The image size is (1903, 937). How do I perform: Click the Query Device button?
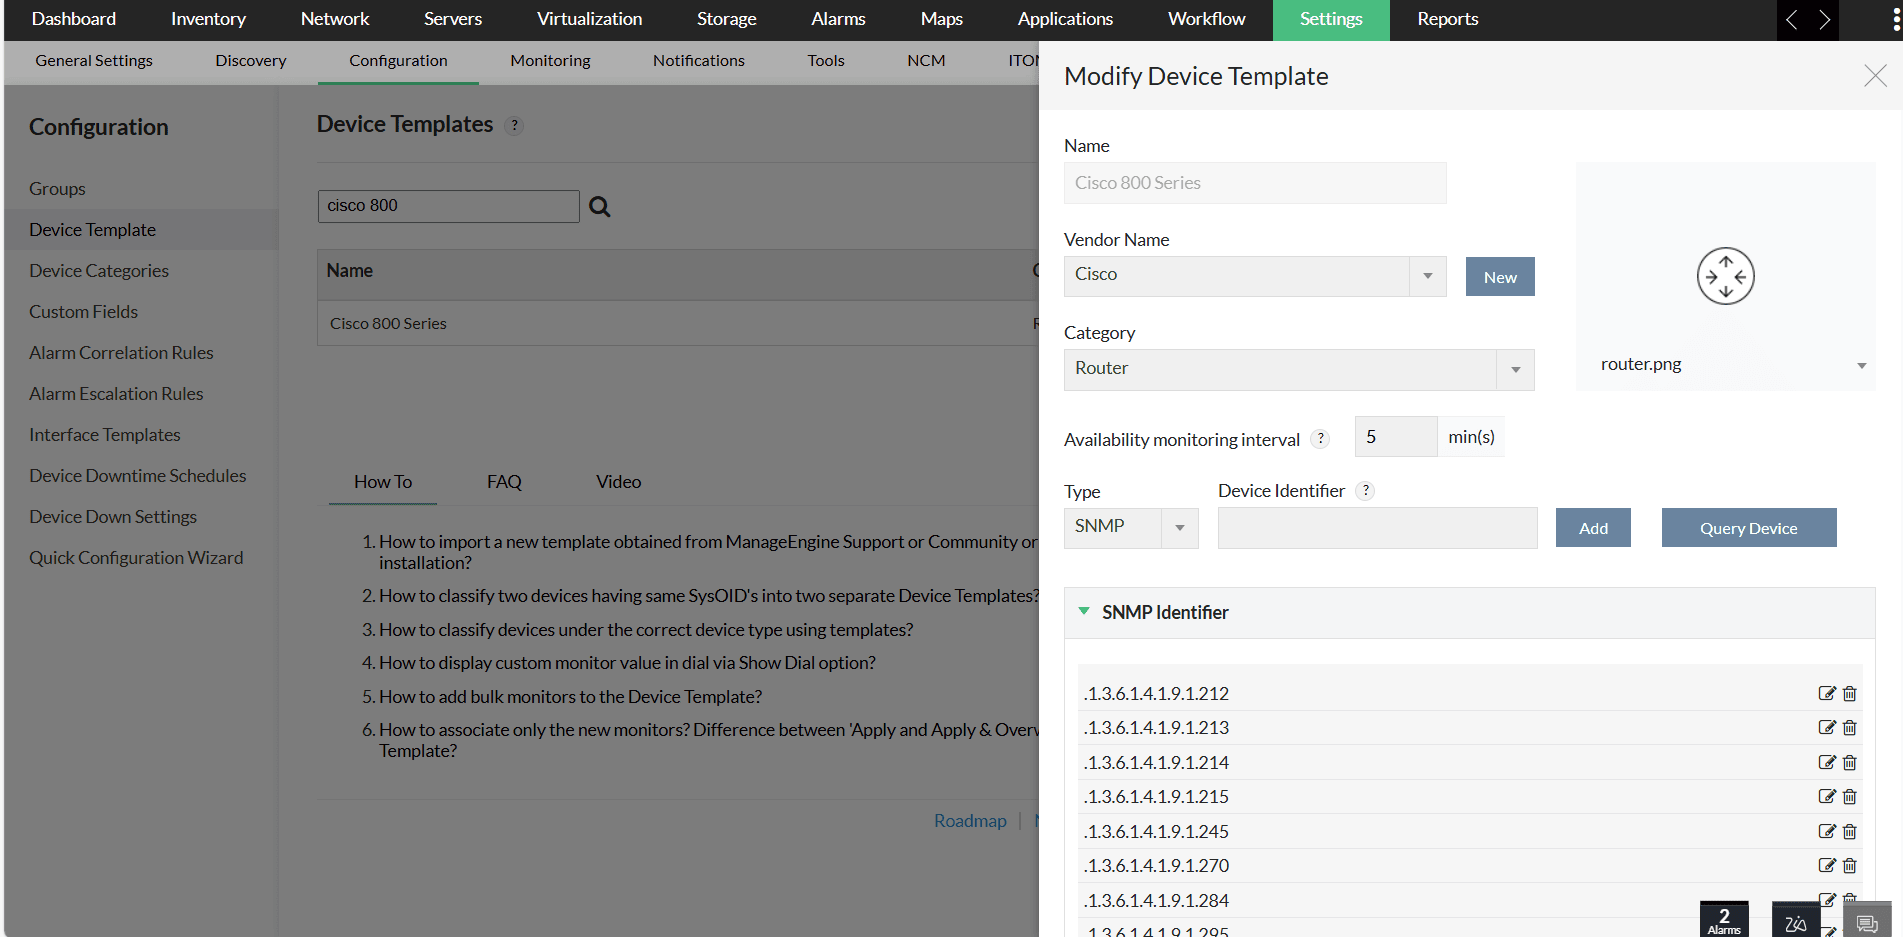coord(1749,528)
